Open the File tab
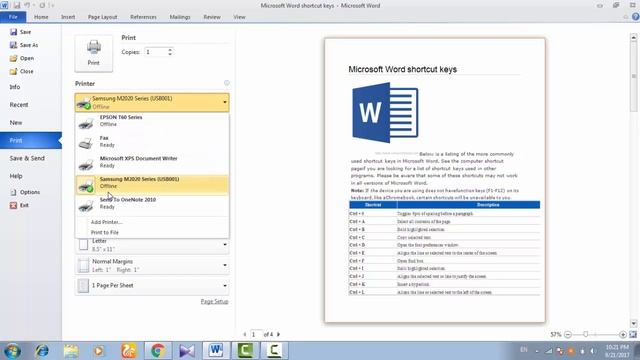 click(x=13, y=17)
